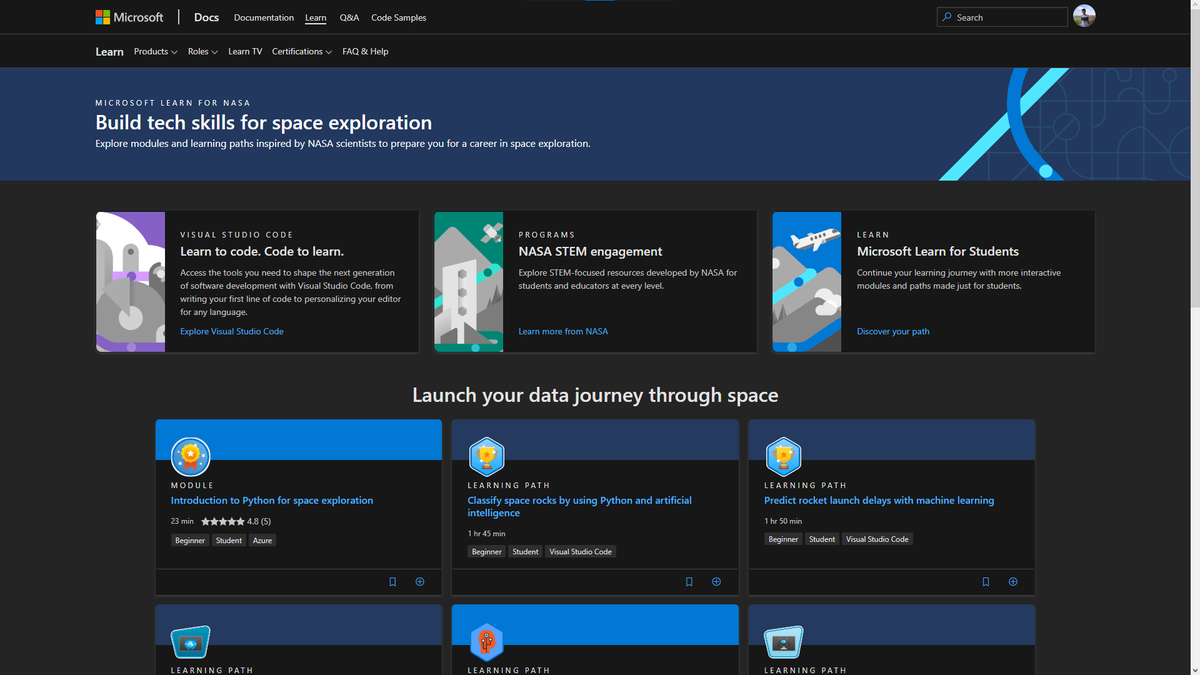Click the '1 hr 50 min' duration text

tap(783, 521)
